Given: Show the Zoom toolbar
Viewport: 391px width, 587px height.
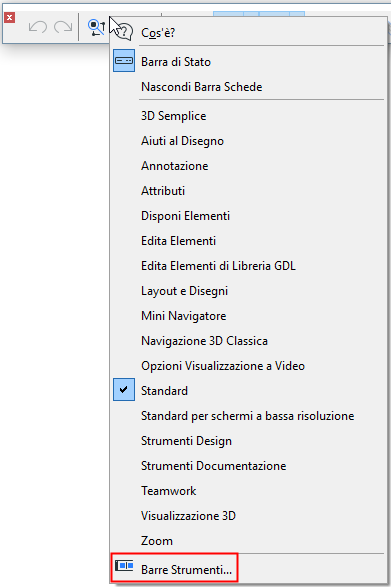Looking at the screenshot, I should point(249,541).
